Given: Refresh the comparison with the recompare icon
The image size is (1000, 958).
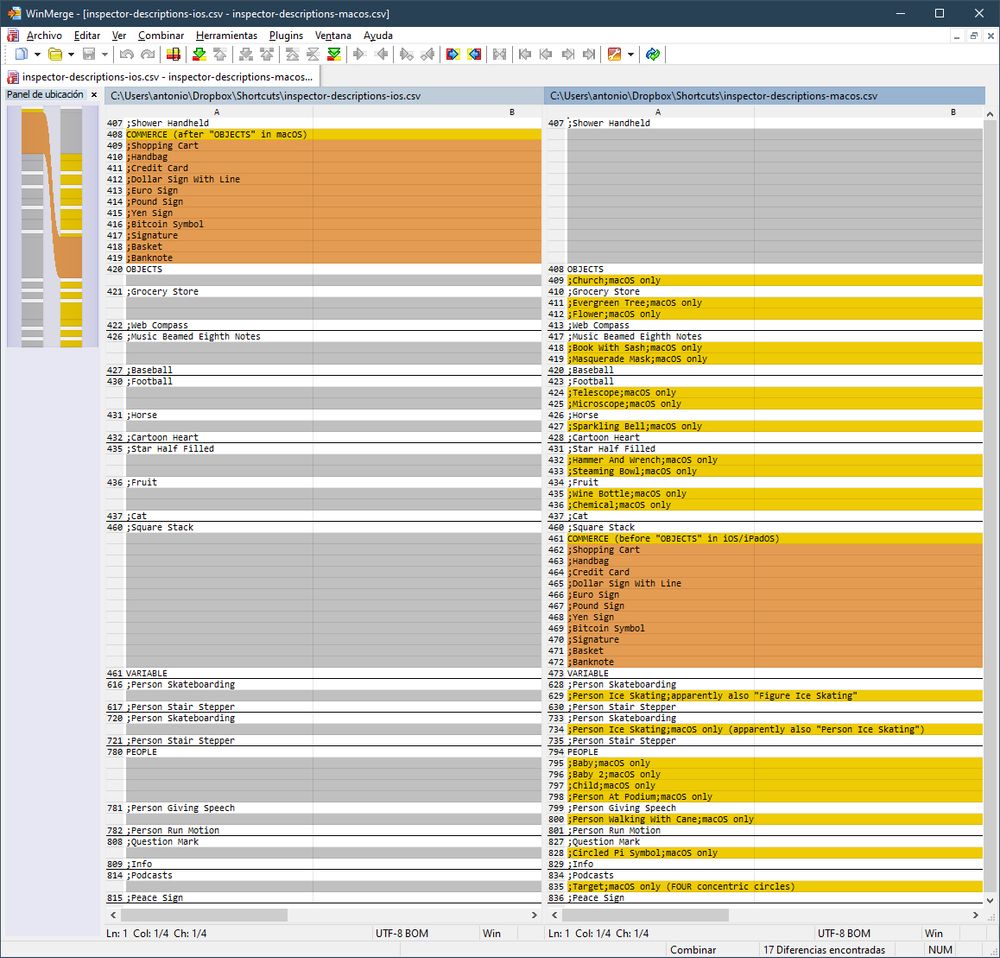Looking at the screenshot, I should pyautogui.click(x=651, y=54).
